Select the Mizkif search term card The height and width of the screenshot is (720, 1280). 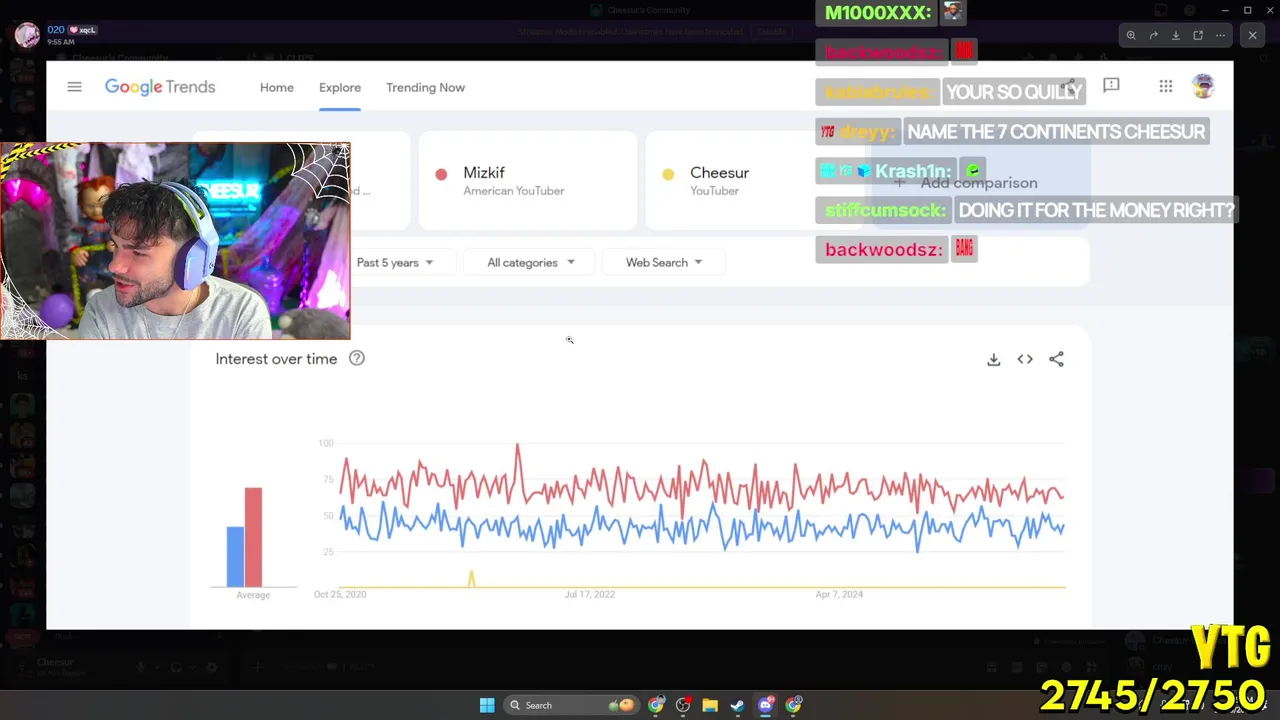pyautogui.click(x=527, y=181)
